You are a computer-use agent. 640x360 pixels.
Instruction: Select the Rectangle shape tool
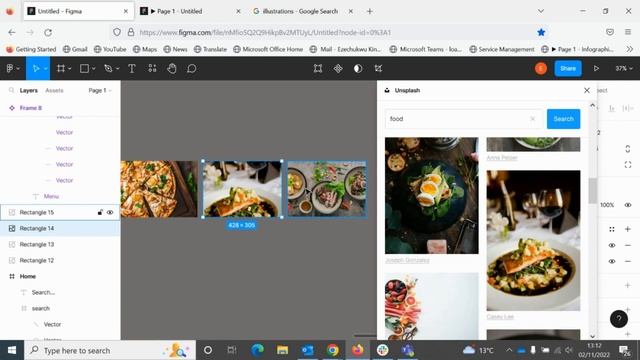84,69
